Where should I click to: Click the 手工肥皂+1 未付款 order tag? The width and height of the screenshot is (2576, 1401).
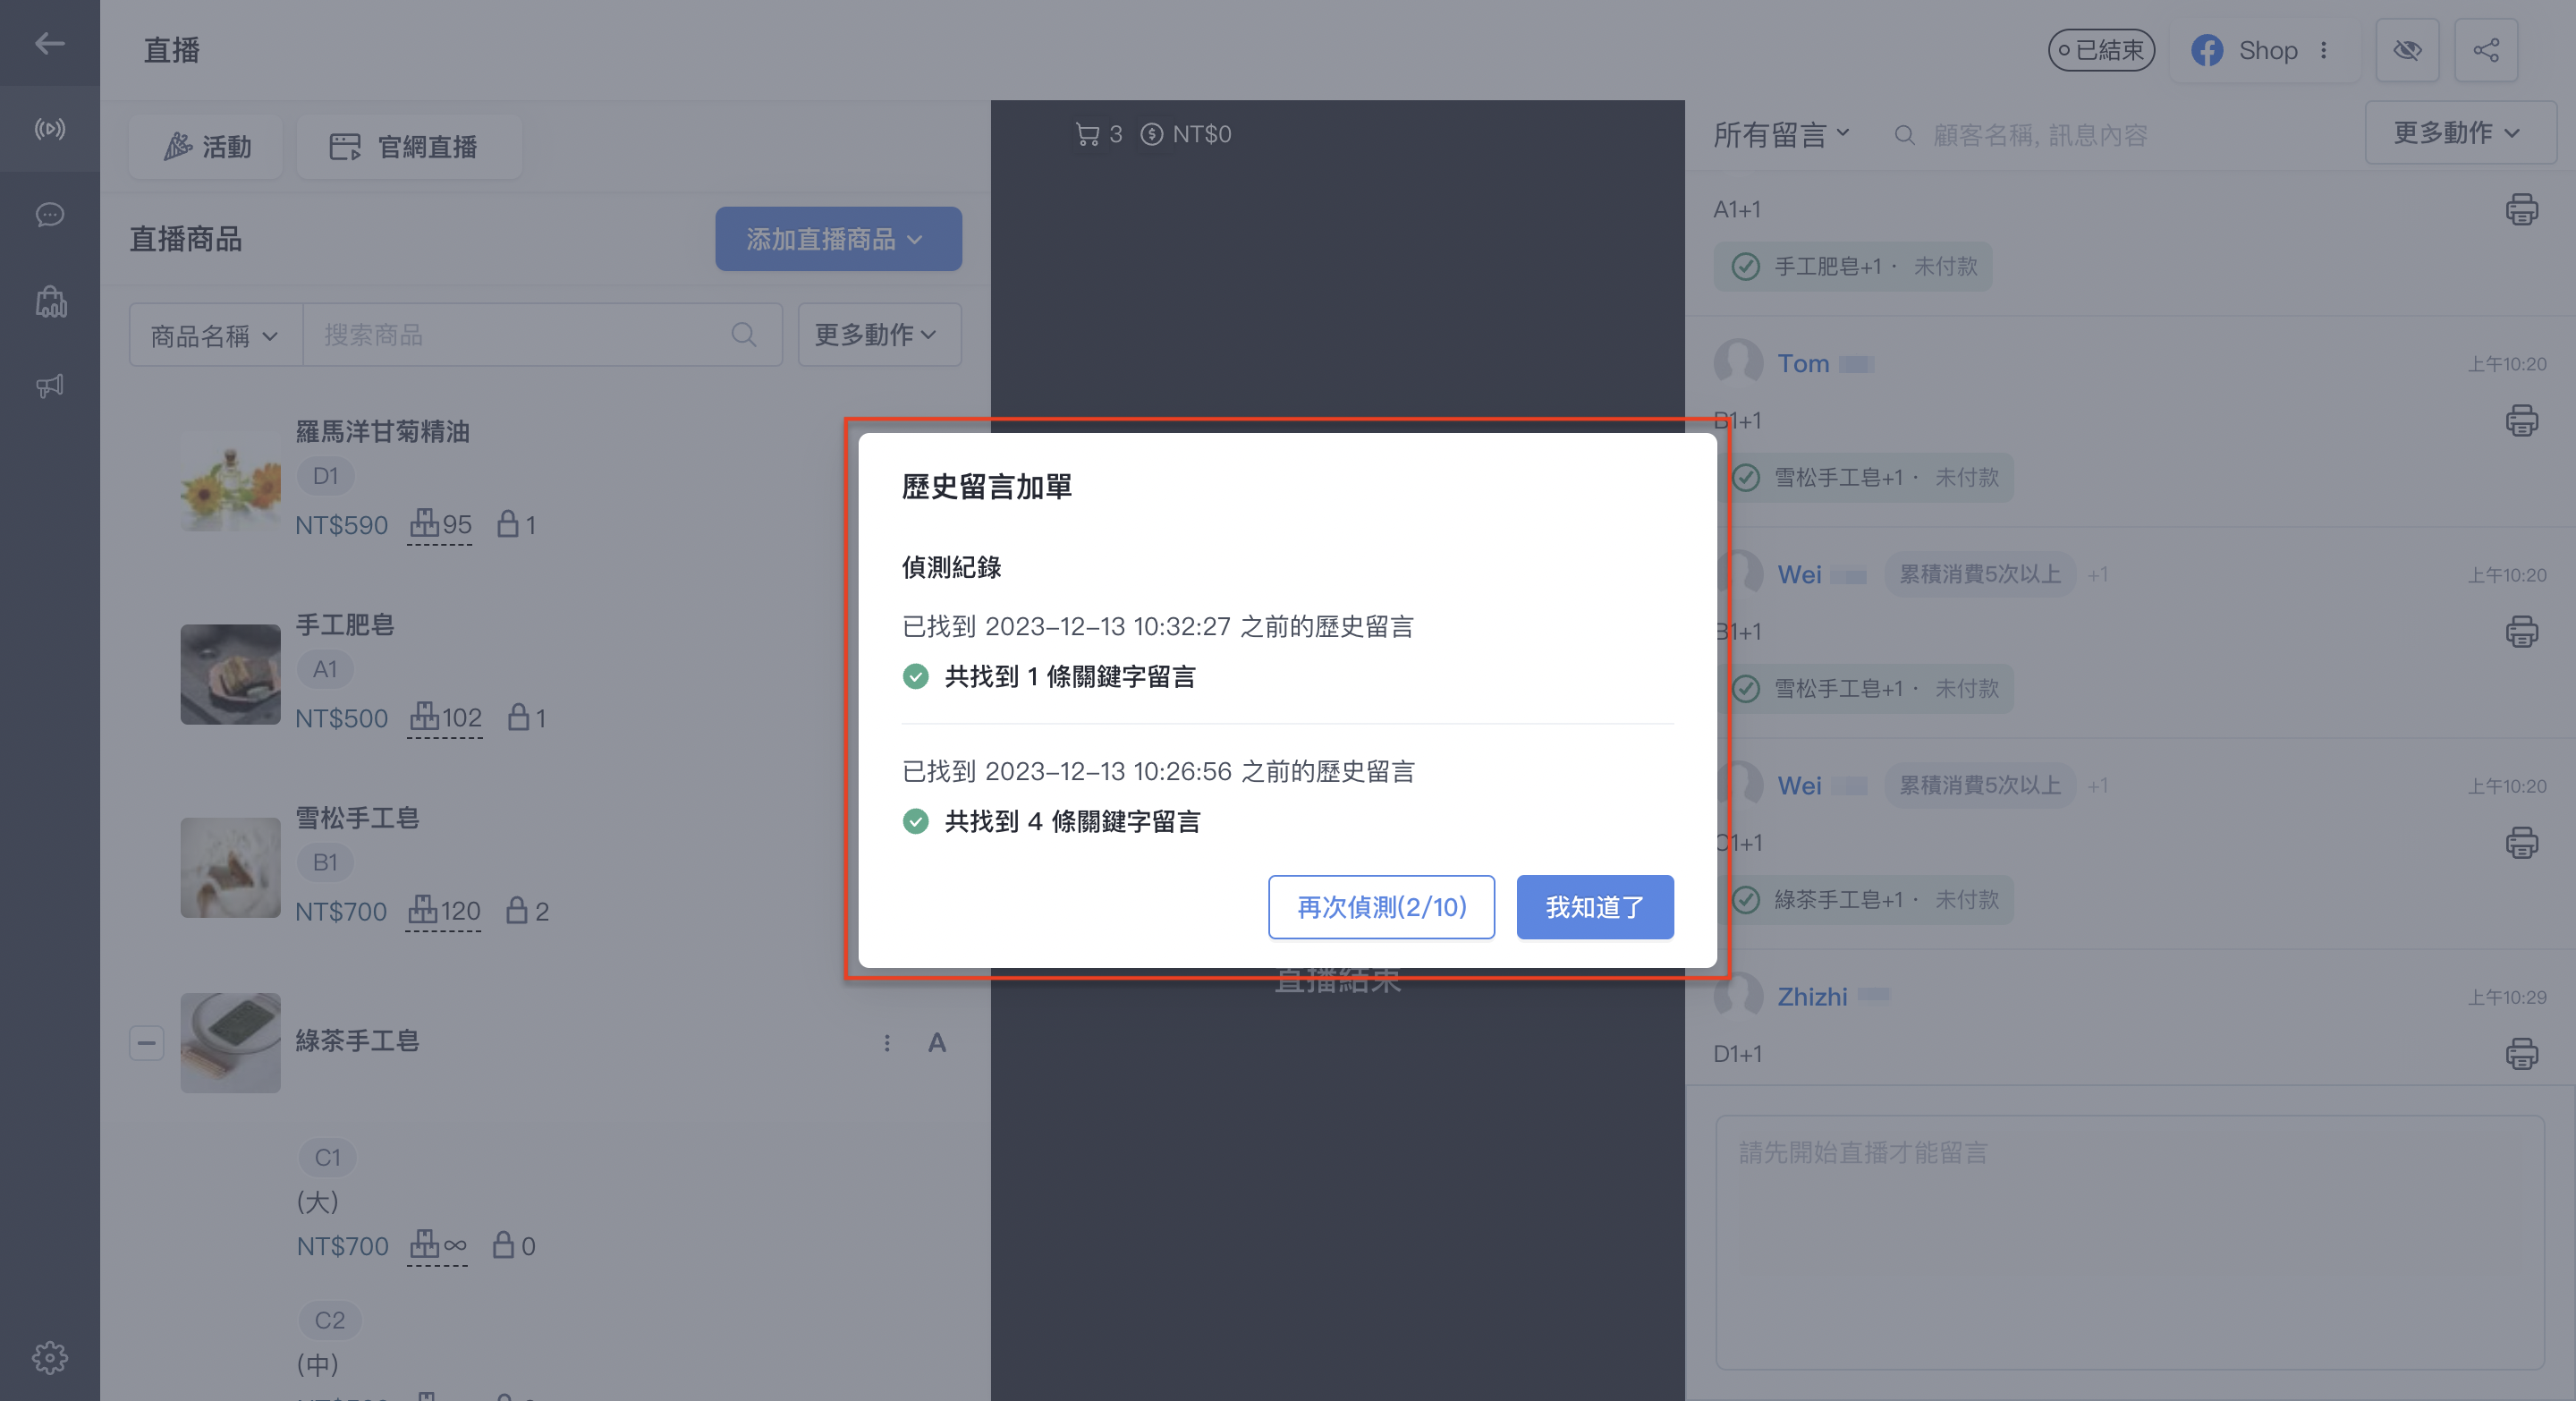pyautogui.click(x=1852, y=266)
